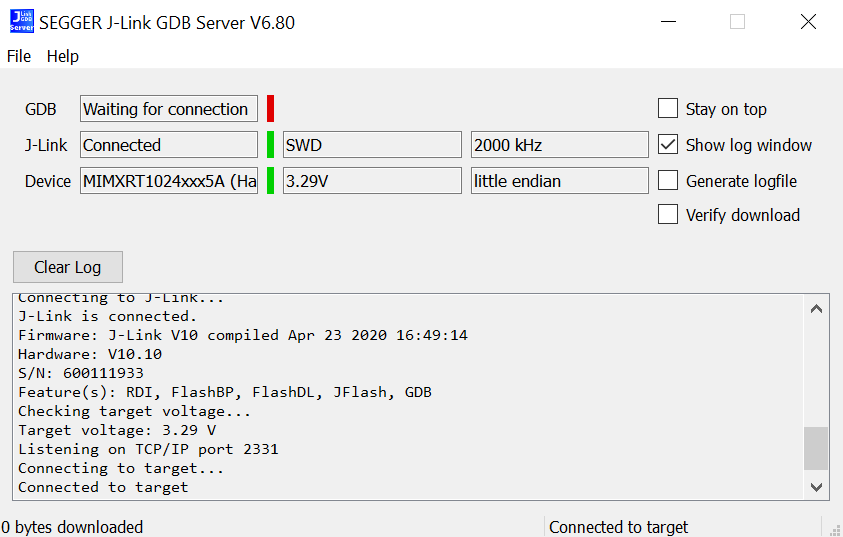The image size is (843, 537).
Task: Enable the Generate logfile checkbox
Action: click(x=668, y=181)
